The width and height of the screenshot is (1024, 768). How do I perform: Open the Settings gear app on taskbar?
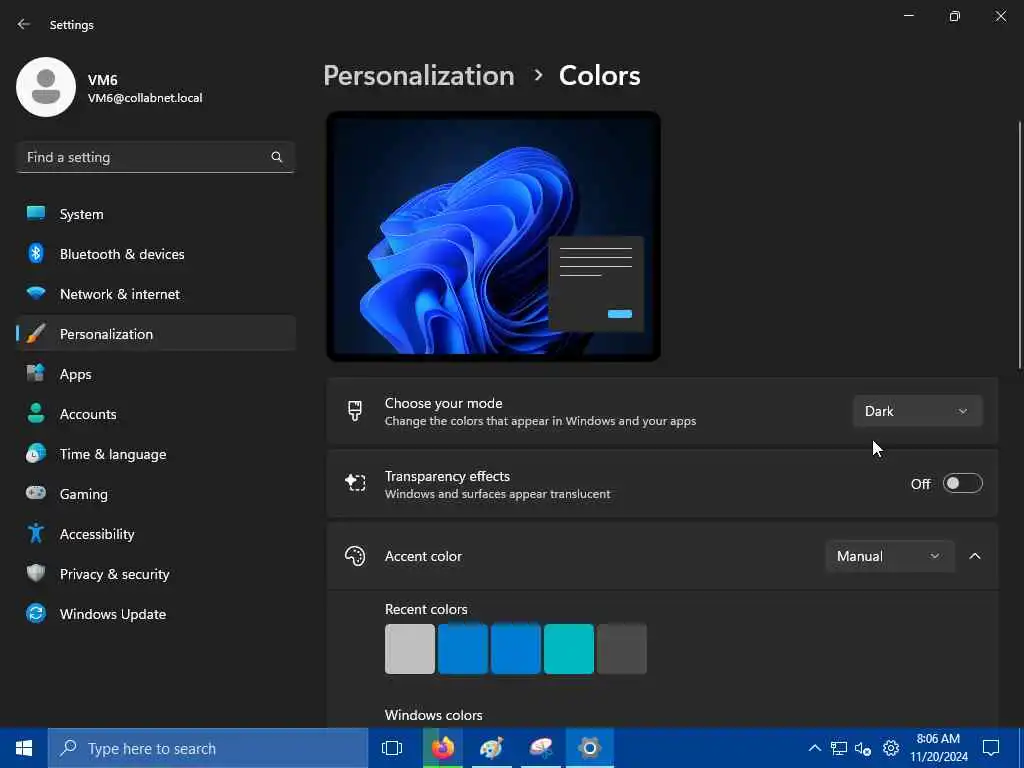coord(590,748)
